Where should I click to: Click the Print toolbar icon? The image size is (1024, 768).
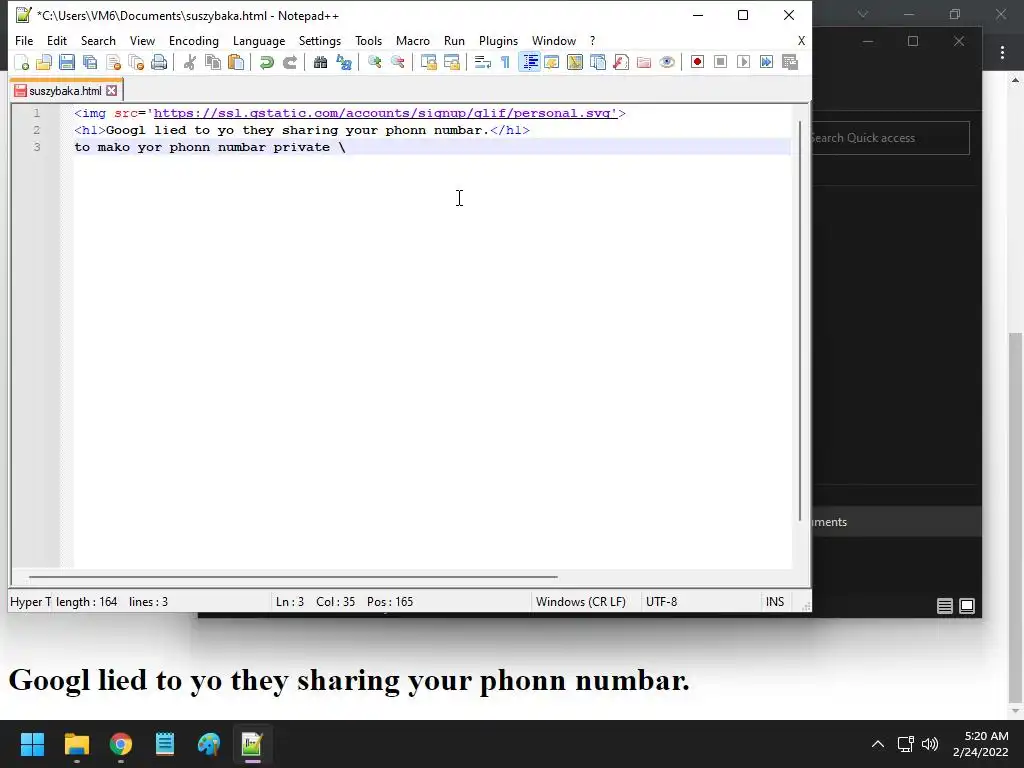click(159, 62)
